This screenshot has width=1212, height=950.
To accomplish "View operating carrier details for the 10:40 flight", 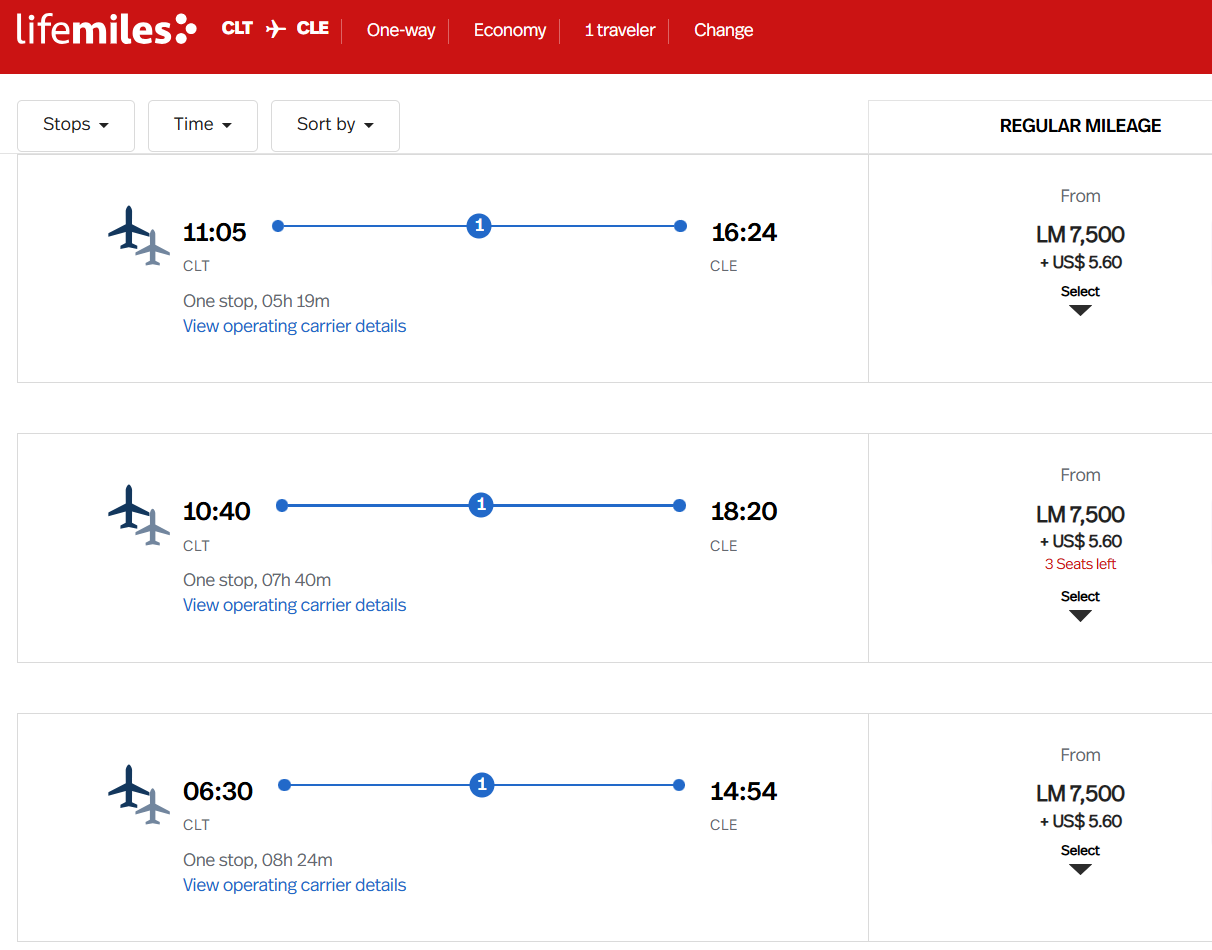I will (x=294, y=605).
